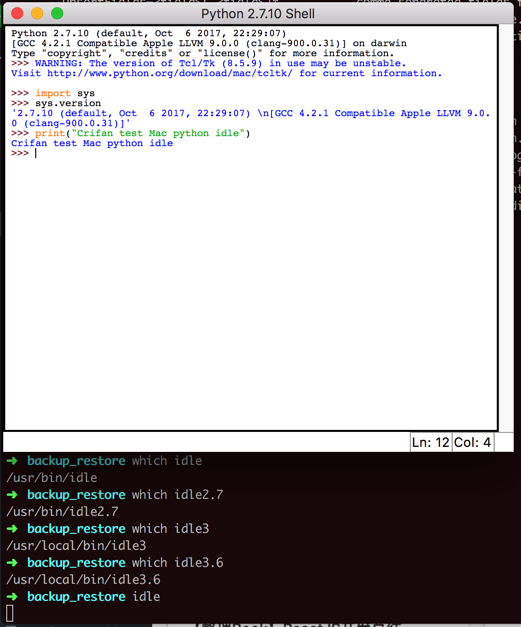521x627 pixels.
Task: Click '/usr/local/bin/idle3' terminal output
Action: [76, 545]
